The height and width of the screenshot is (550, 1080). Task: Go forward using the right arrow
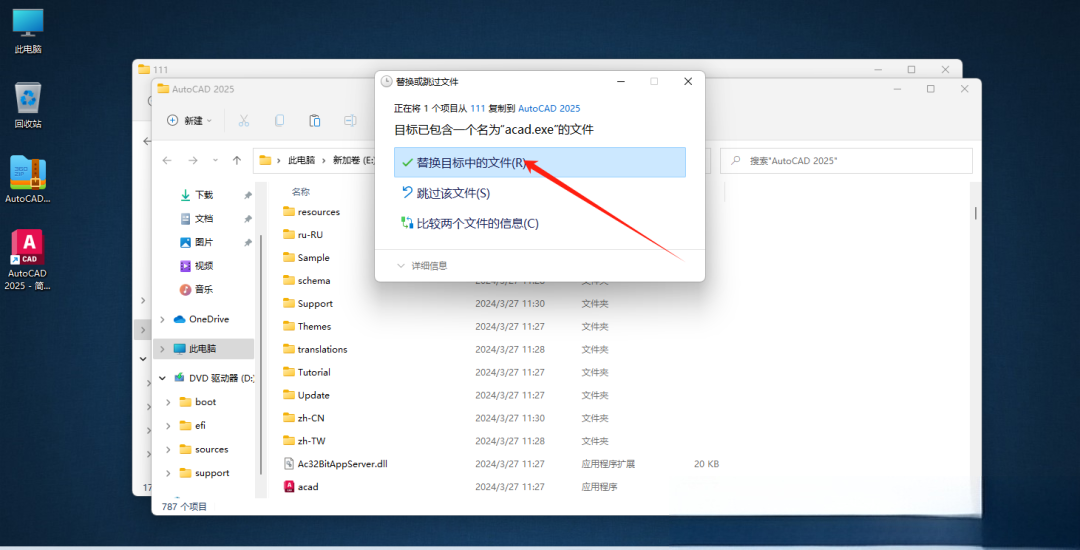(193, 160)
